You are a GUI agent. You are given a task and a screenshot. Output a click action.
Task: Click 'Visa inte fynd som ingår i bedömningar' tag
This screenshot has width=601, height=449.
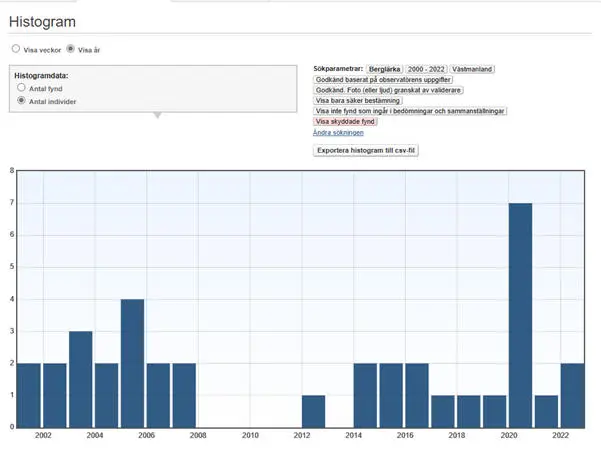tap(411, 111)
